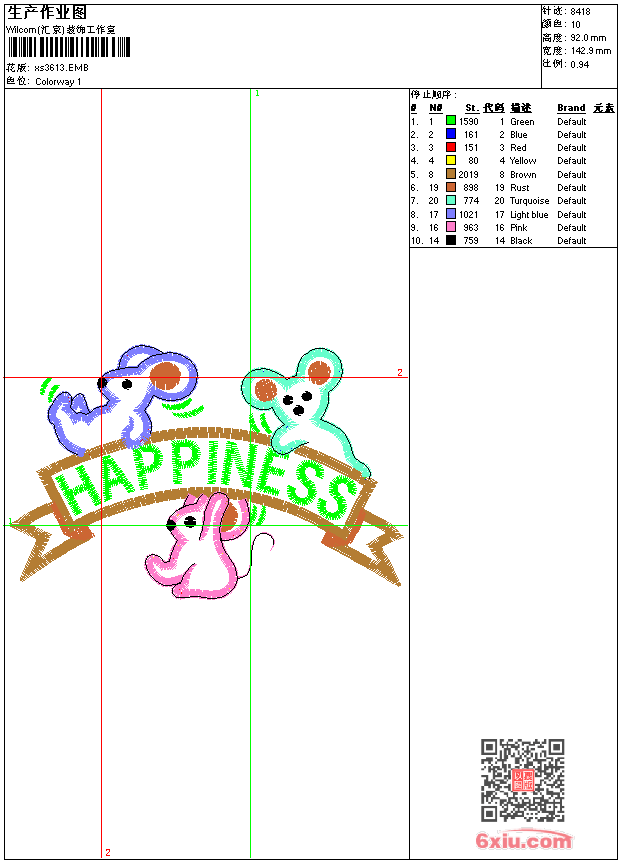
Task: Click the Colorway 1 label
Action: point(58,82)
